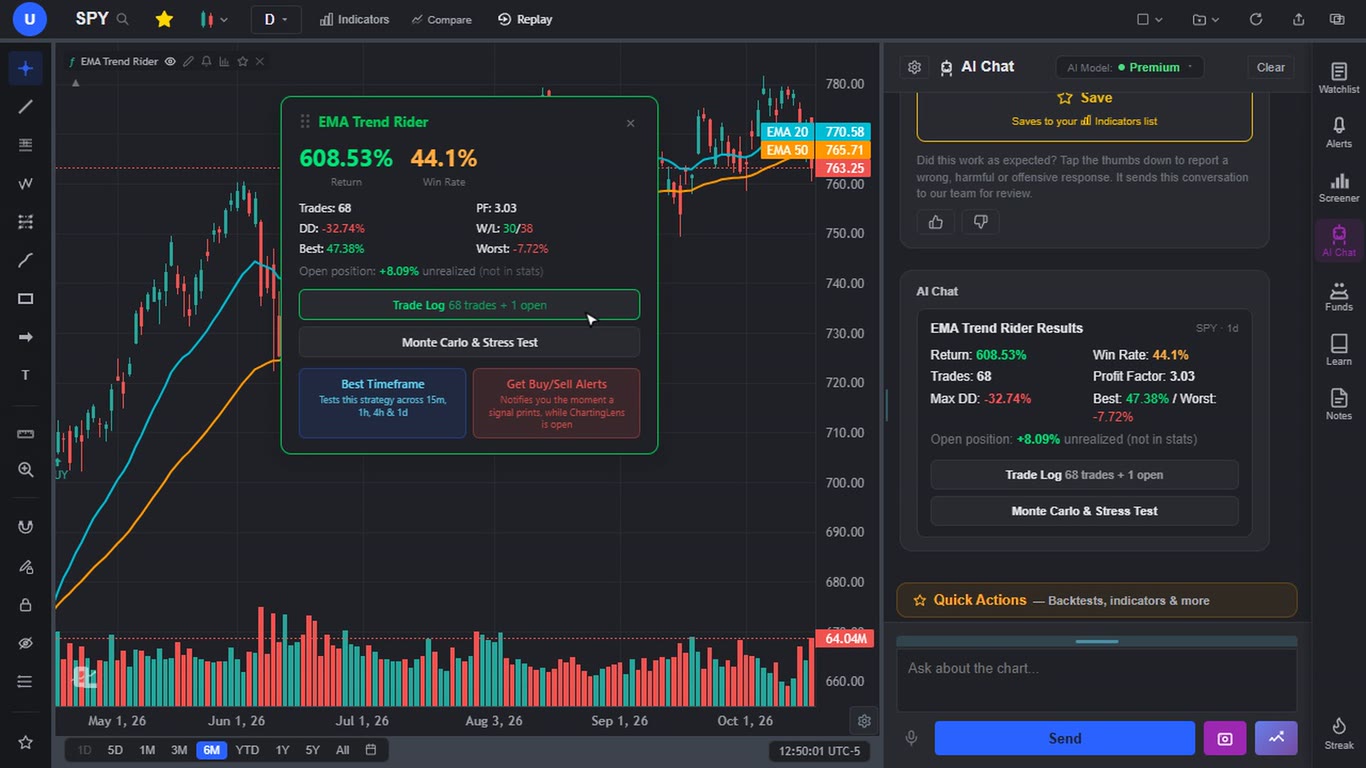Change the AI Model Premium dropdown

pos(1130,67)
